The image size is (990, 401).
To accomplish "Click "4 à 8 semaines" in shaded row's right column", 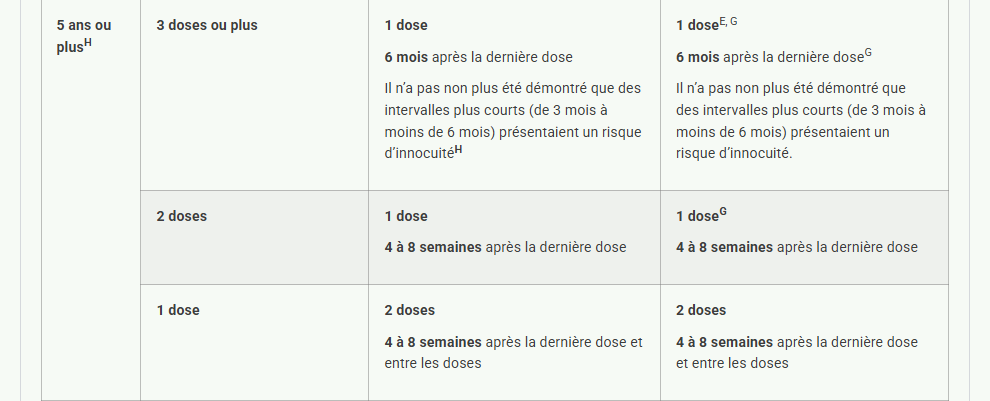I will point(724,247).
